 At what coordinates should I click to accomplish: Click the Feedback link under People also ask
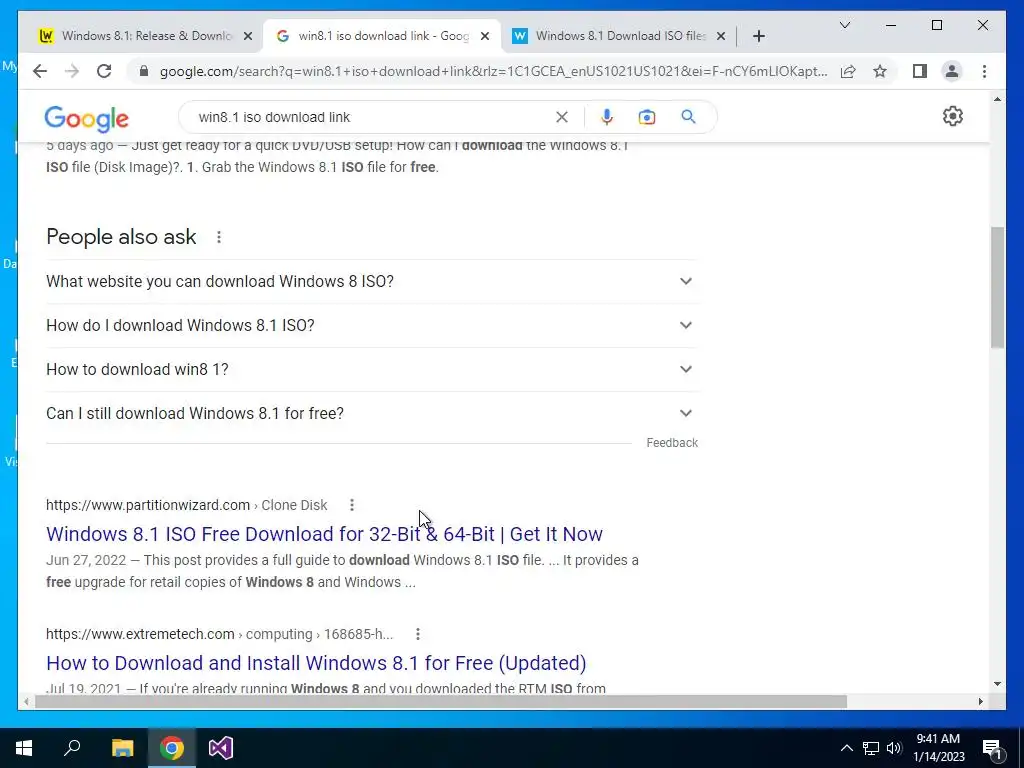672,443
